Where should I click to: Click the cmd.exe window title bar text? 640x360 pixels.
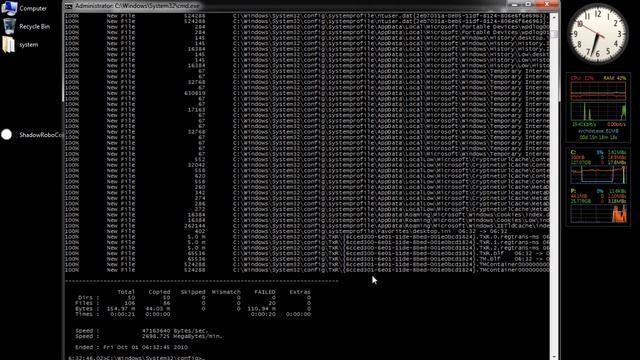[138, 6]
